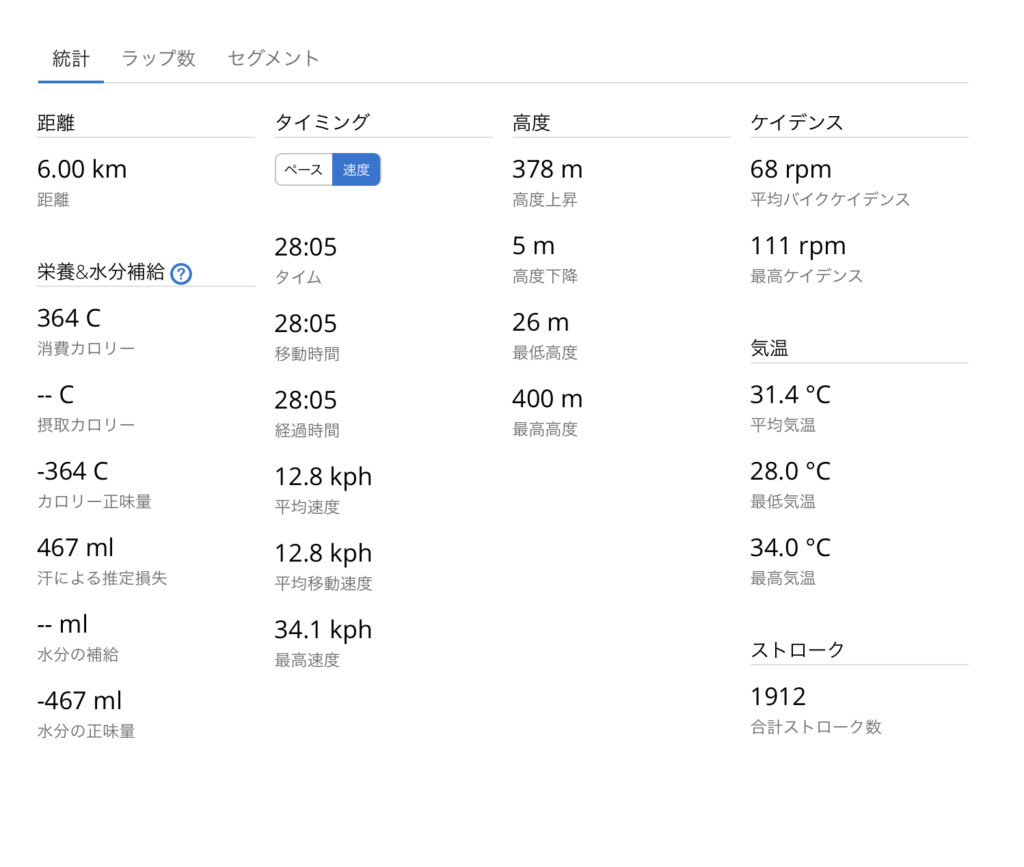
Task: Click the 水分の補給 empty ml value
Action: tap(62, 624)
